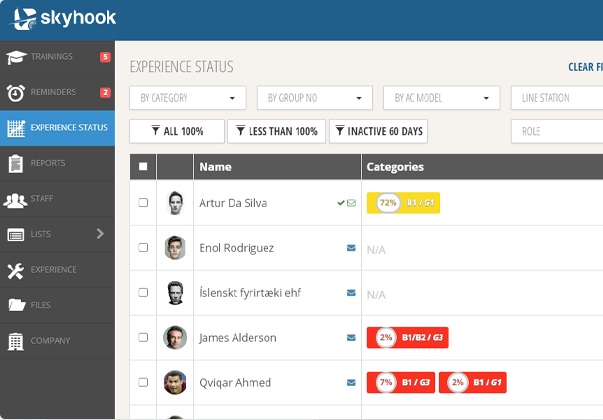Tick the checkbox for Artur Da Silva
603x420 pixels.
[x=143, y=203]
